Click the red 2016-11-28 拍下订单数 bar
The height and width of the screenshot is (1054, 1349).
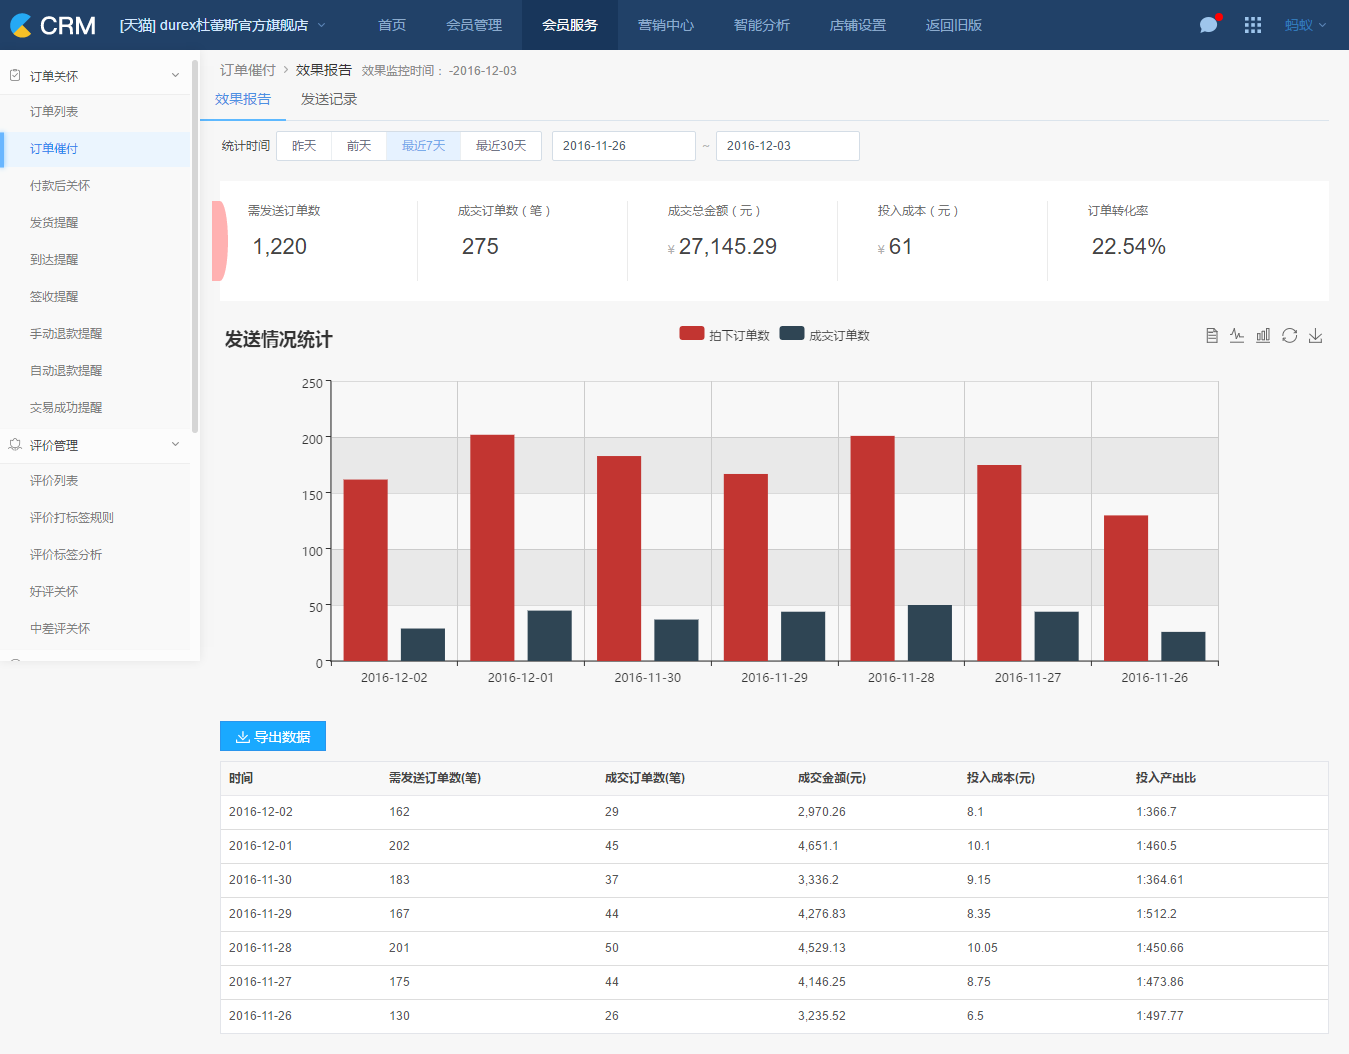click(x=872, y=548)
